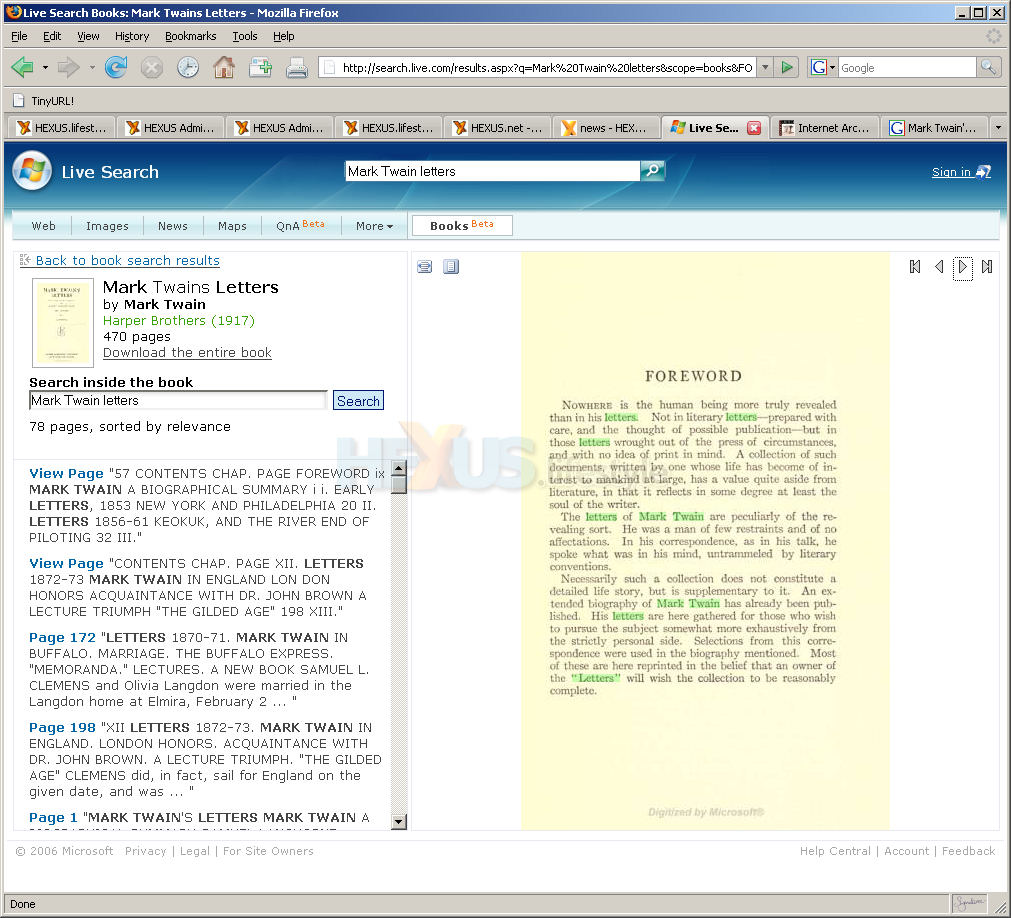Image resolution: width=1011 pixels, height=918 pixels.
Task: Click the book cover thumbnail
Action: coord(63,322)
